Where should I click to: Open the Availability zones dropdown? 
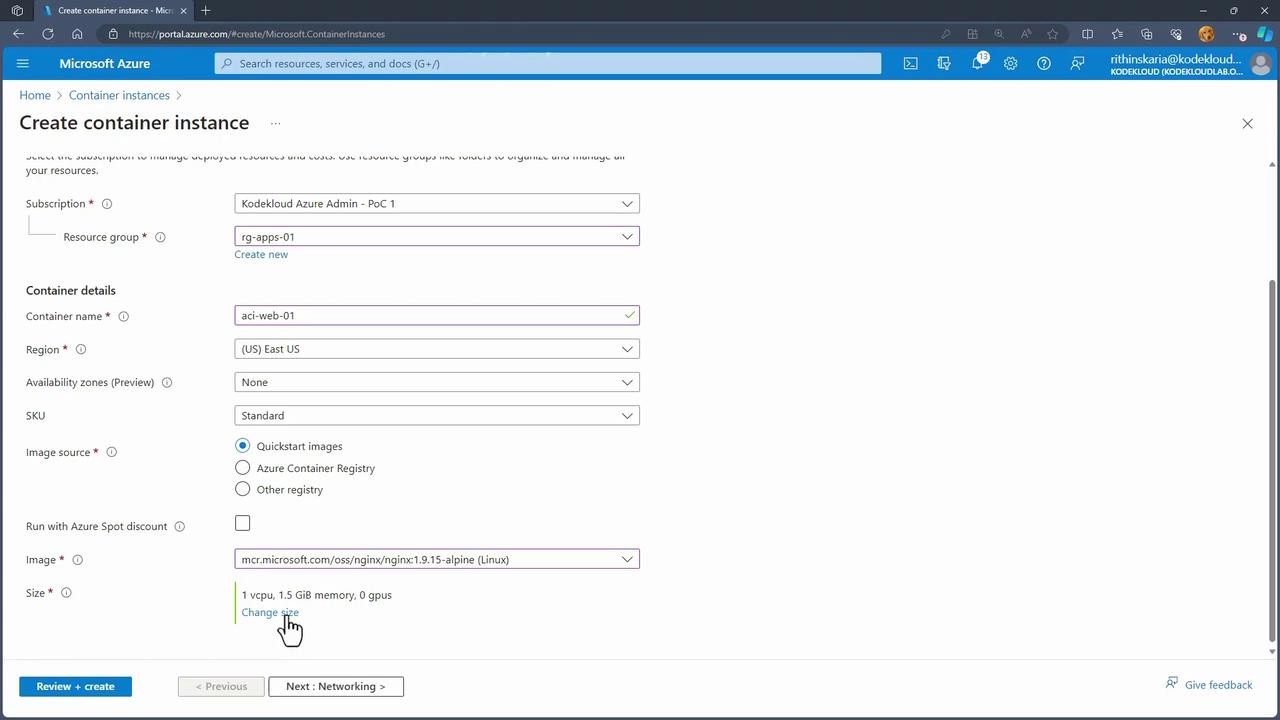pyautogui.click(x=437, y=382)
